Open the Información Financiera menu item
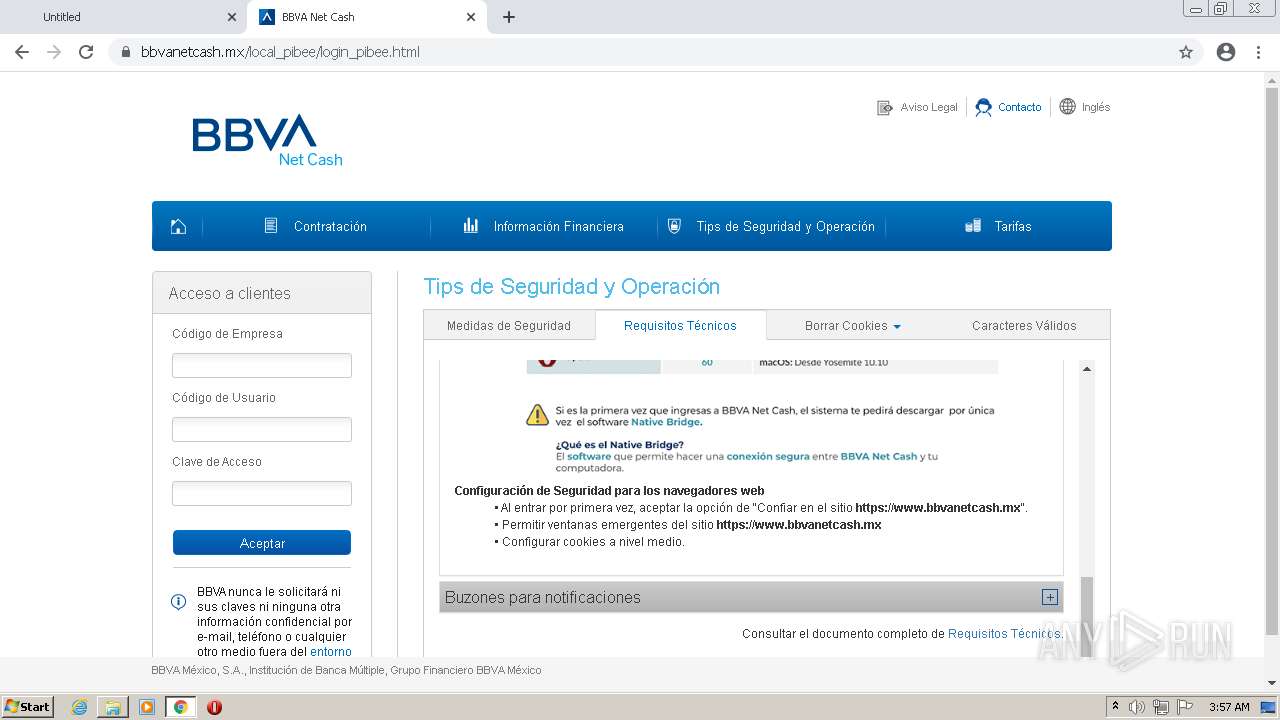 (558, 227)
